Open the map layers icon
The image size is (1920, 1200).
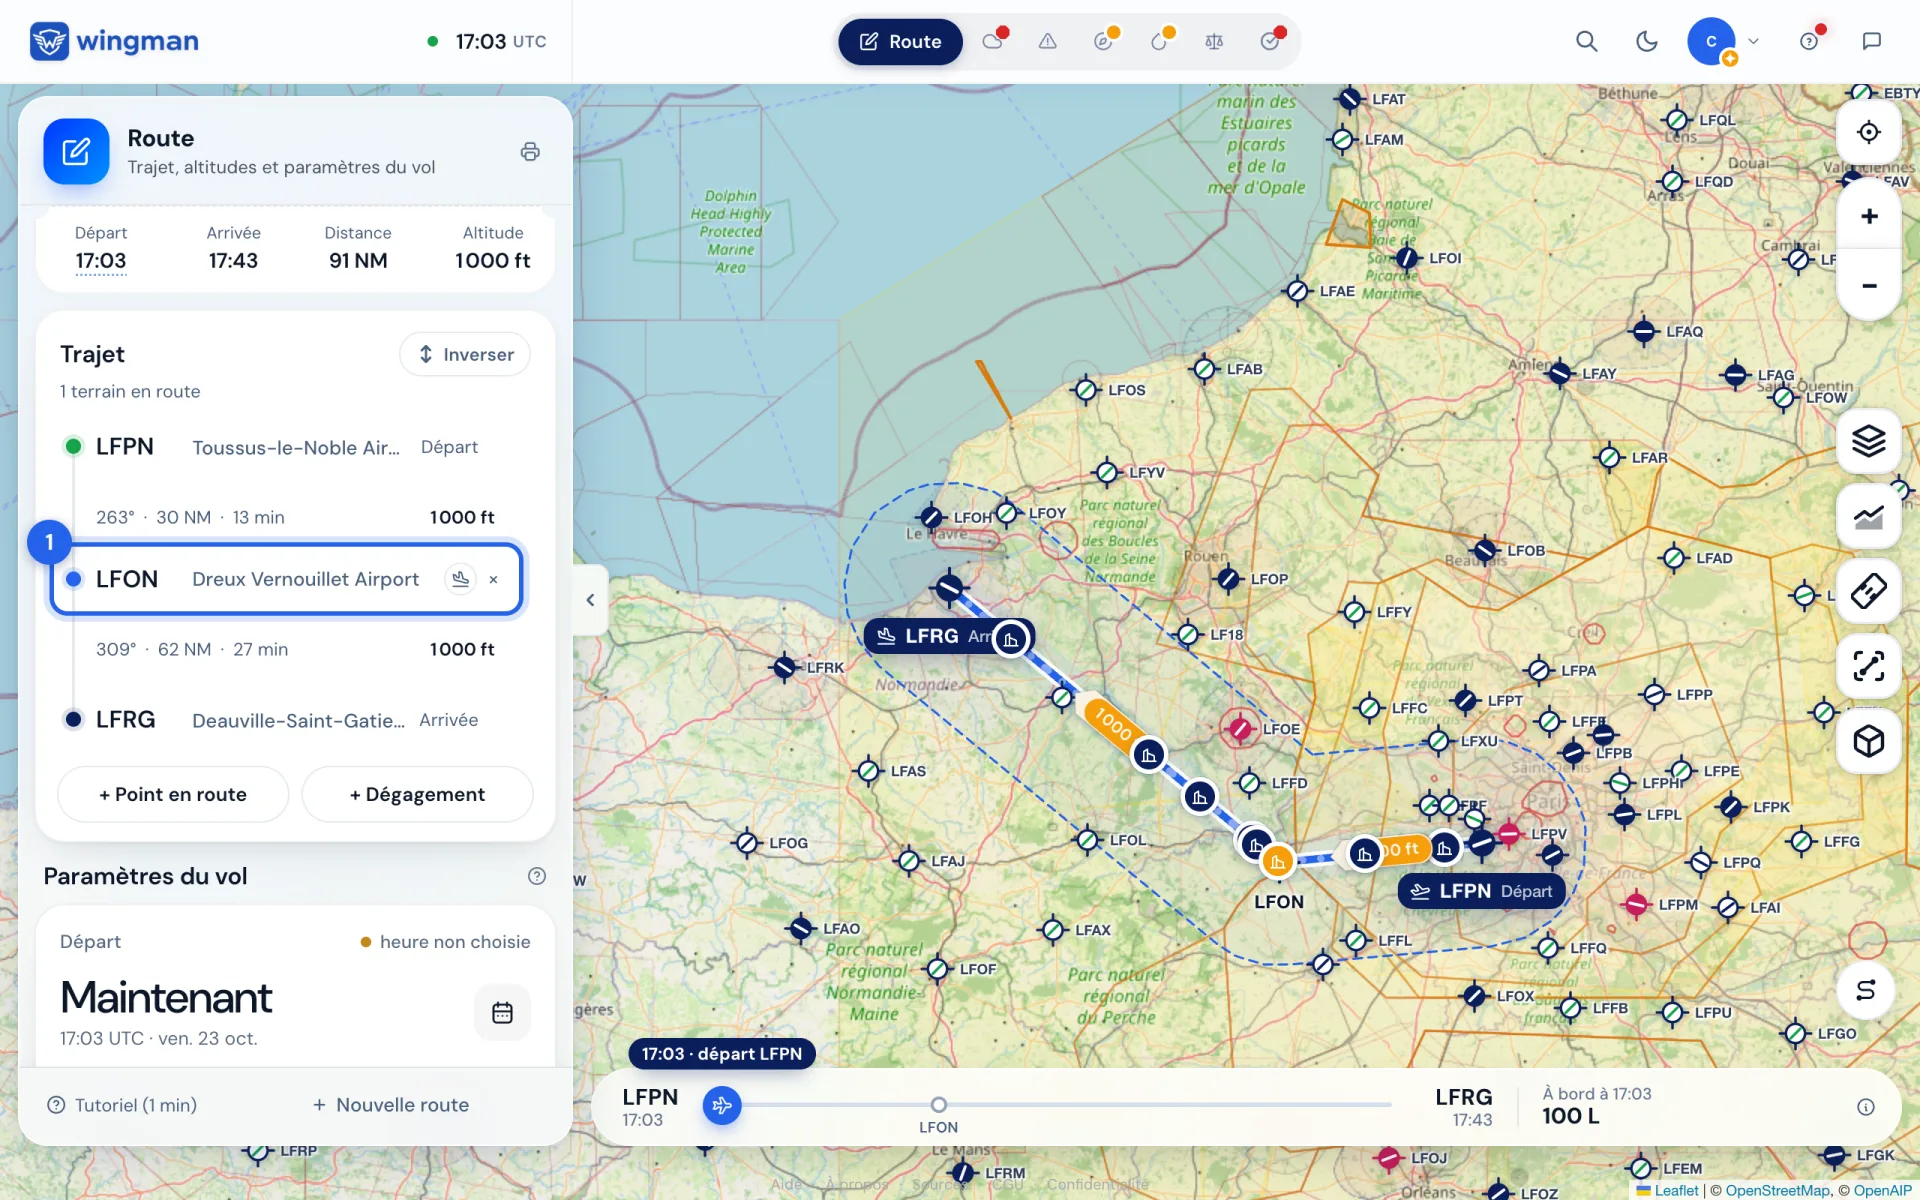[x=1868, y=441]
